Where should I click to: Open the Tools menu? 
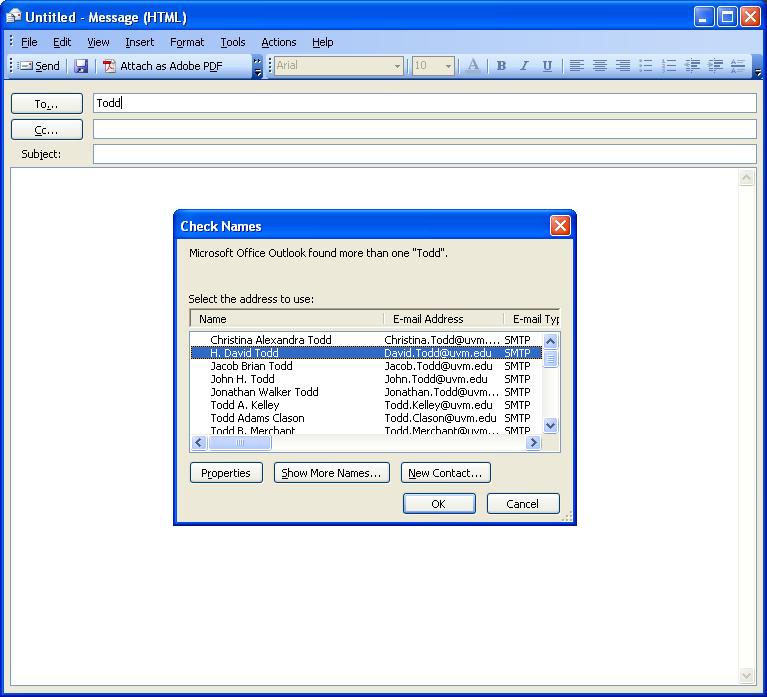233,42
